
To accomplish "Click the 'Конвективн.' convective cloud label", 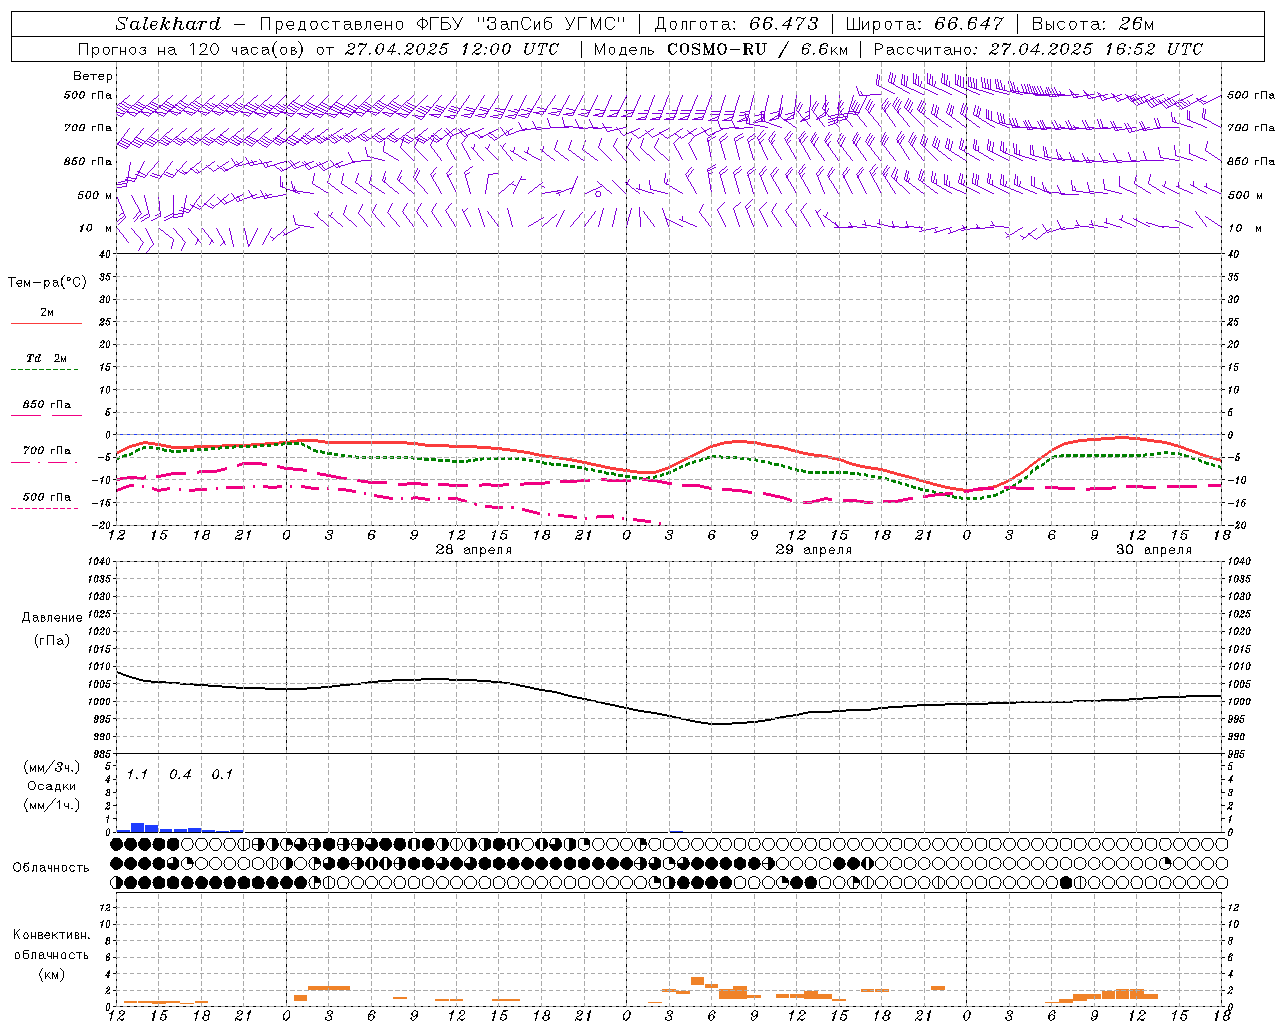I will 51,935.
